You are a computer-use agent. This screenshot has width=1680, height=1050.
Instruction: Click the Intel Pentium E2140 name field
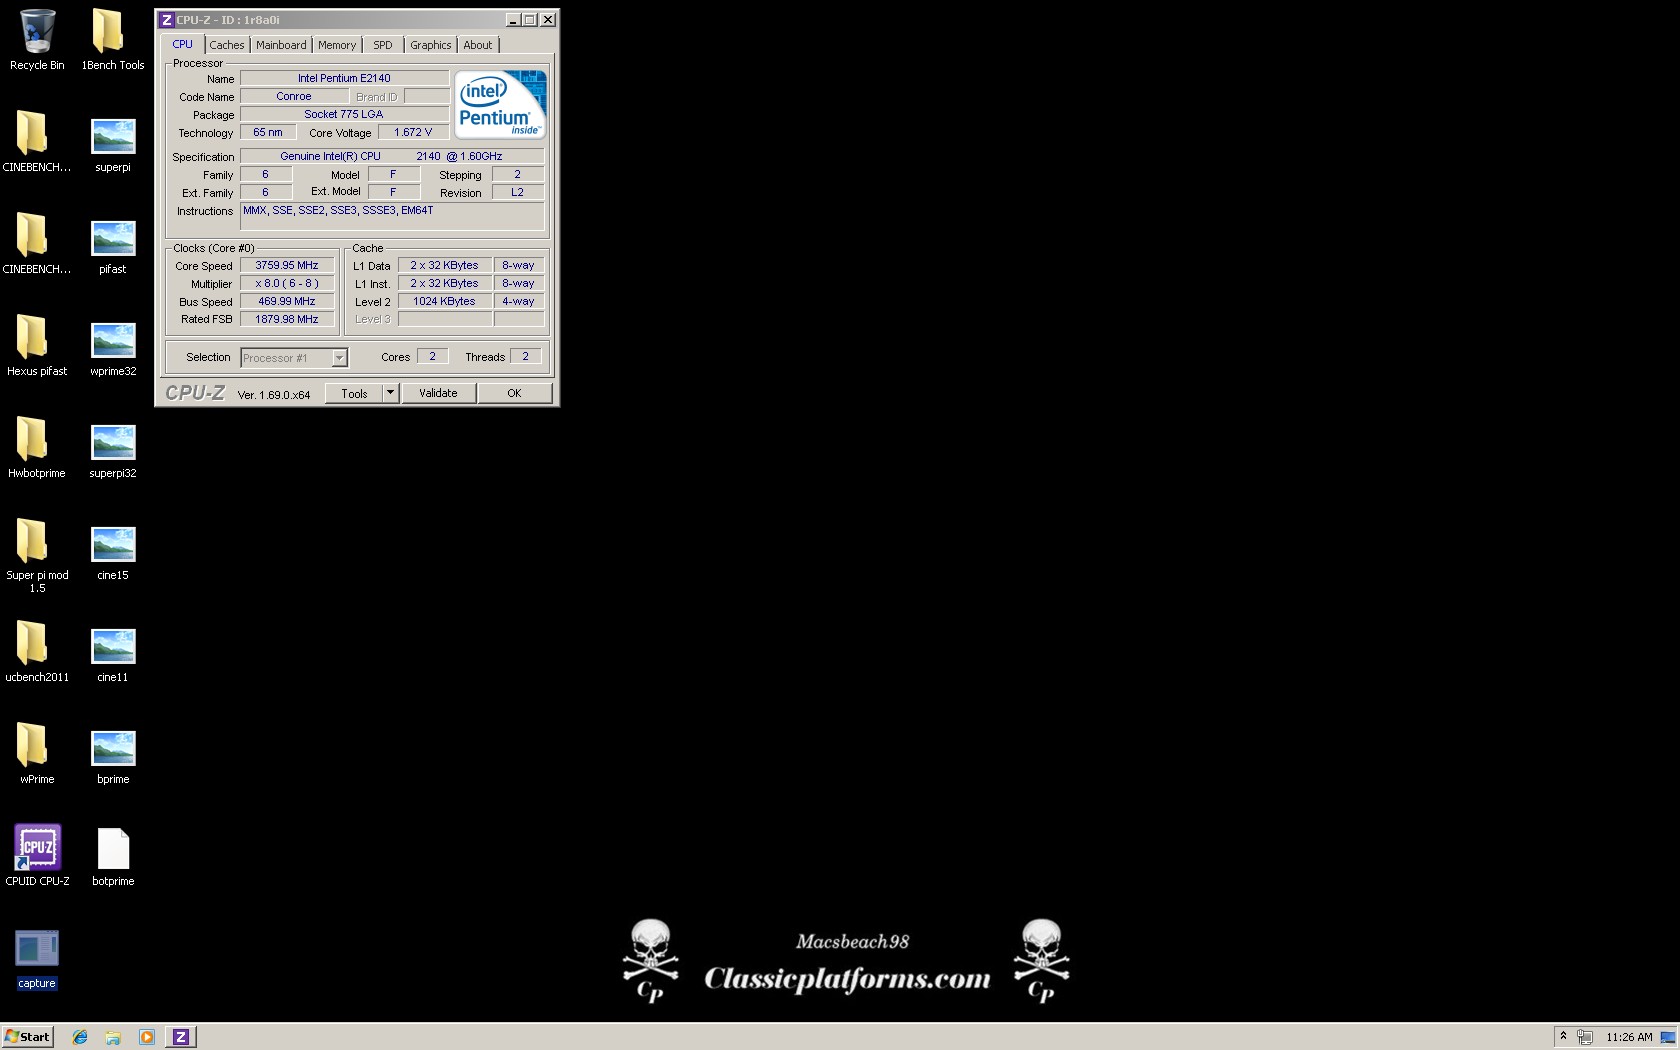344,78
